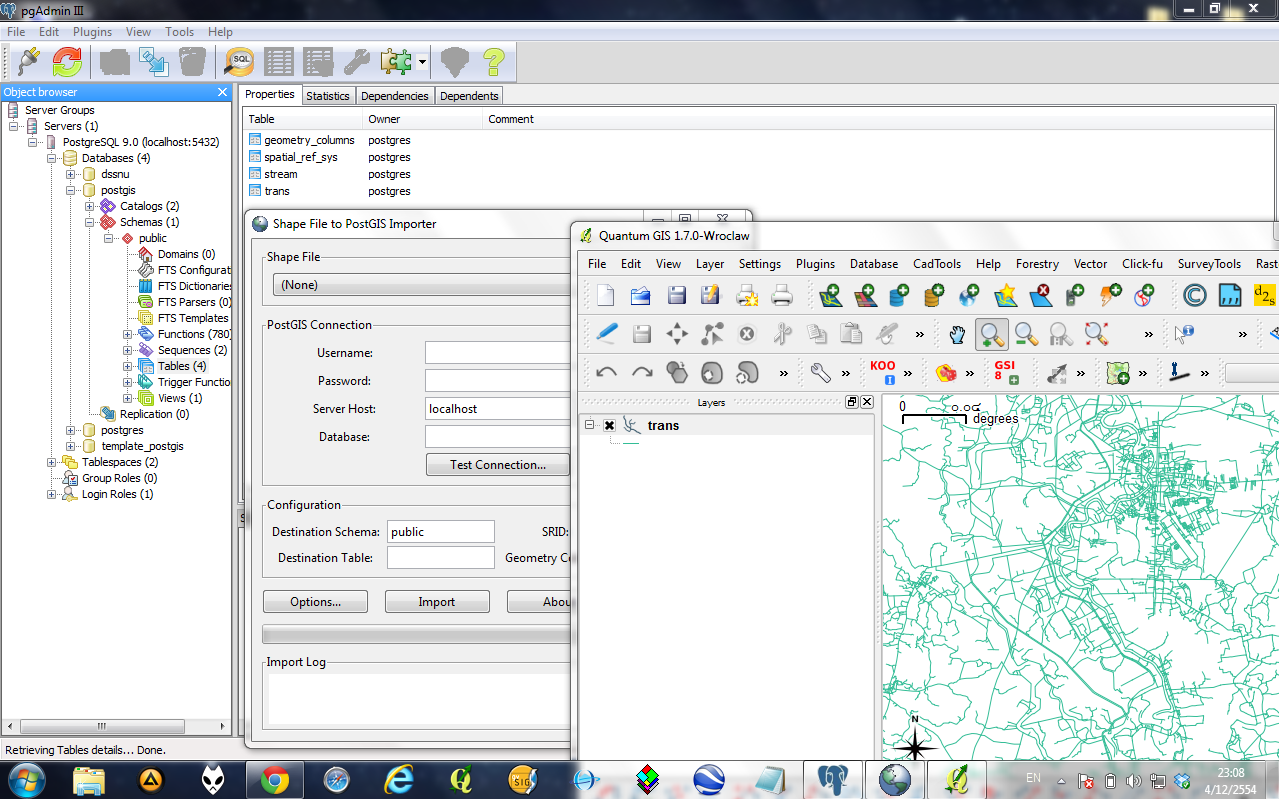
Task: Select the Pan Map tool in QGIS
Action: pyautogui.click(x=957, y=334)
